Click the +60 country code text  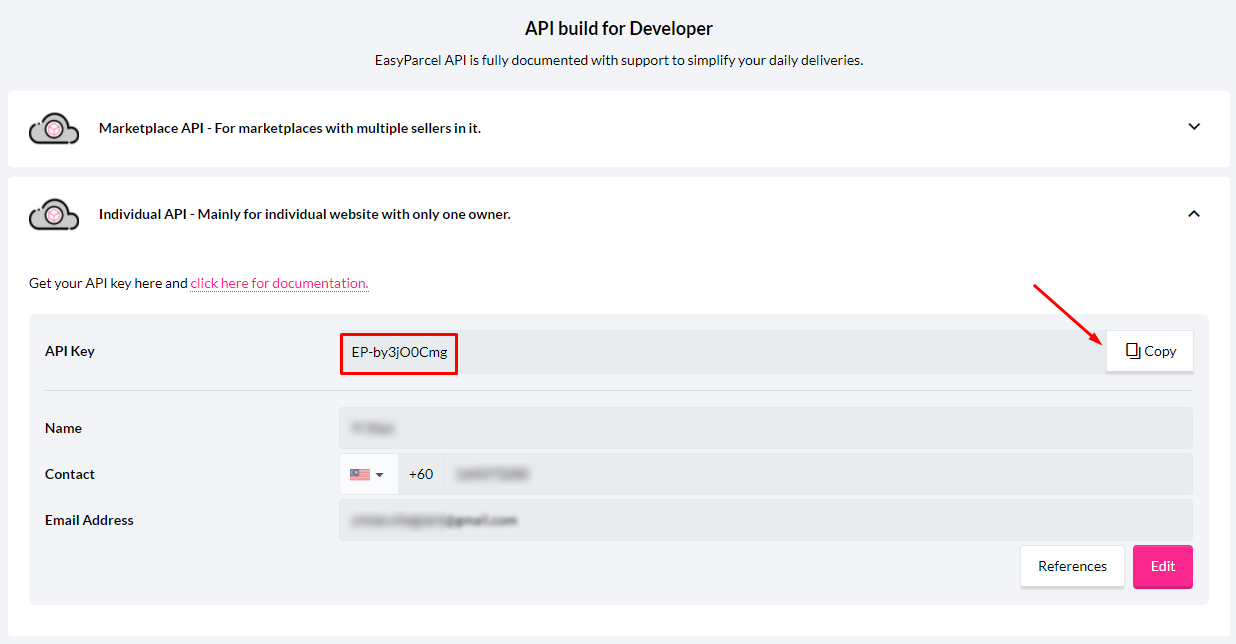[x=421, y=474]
